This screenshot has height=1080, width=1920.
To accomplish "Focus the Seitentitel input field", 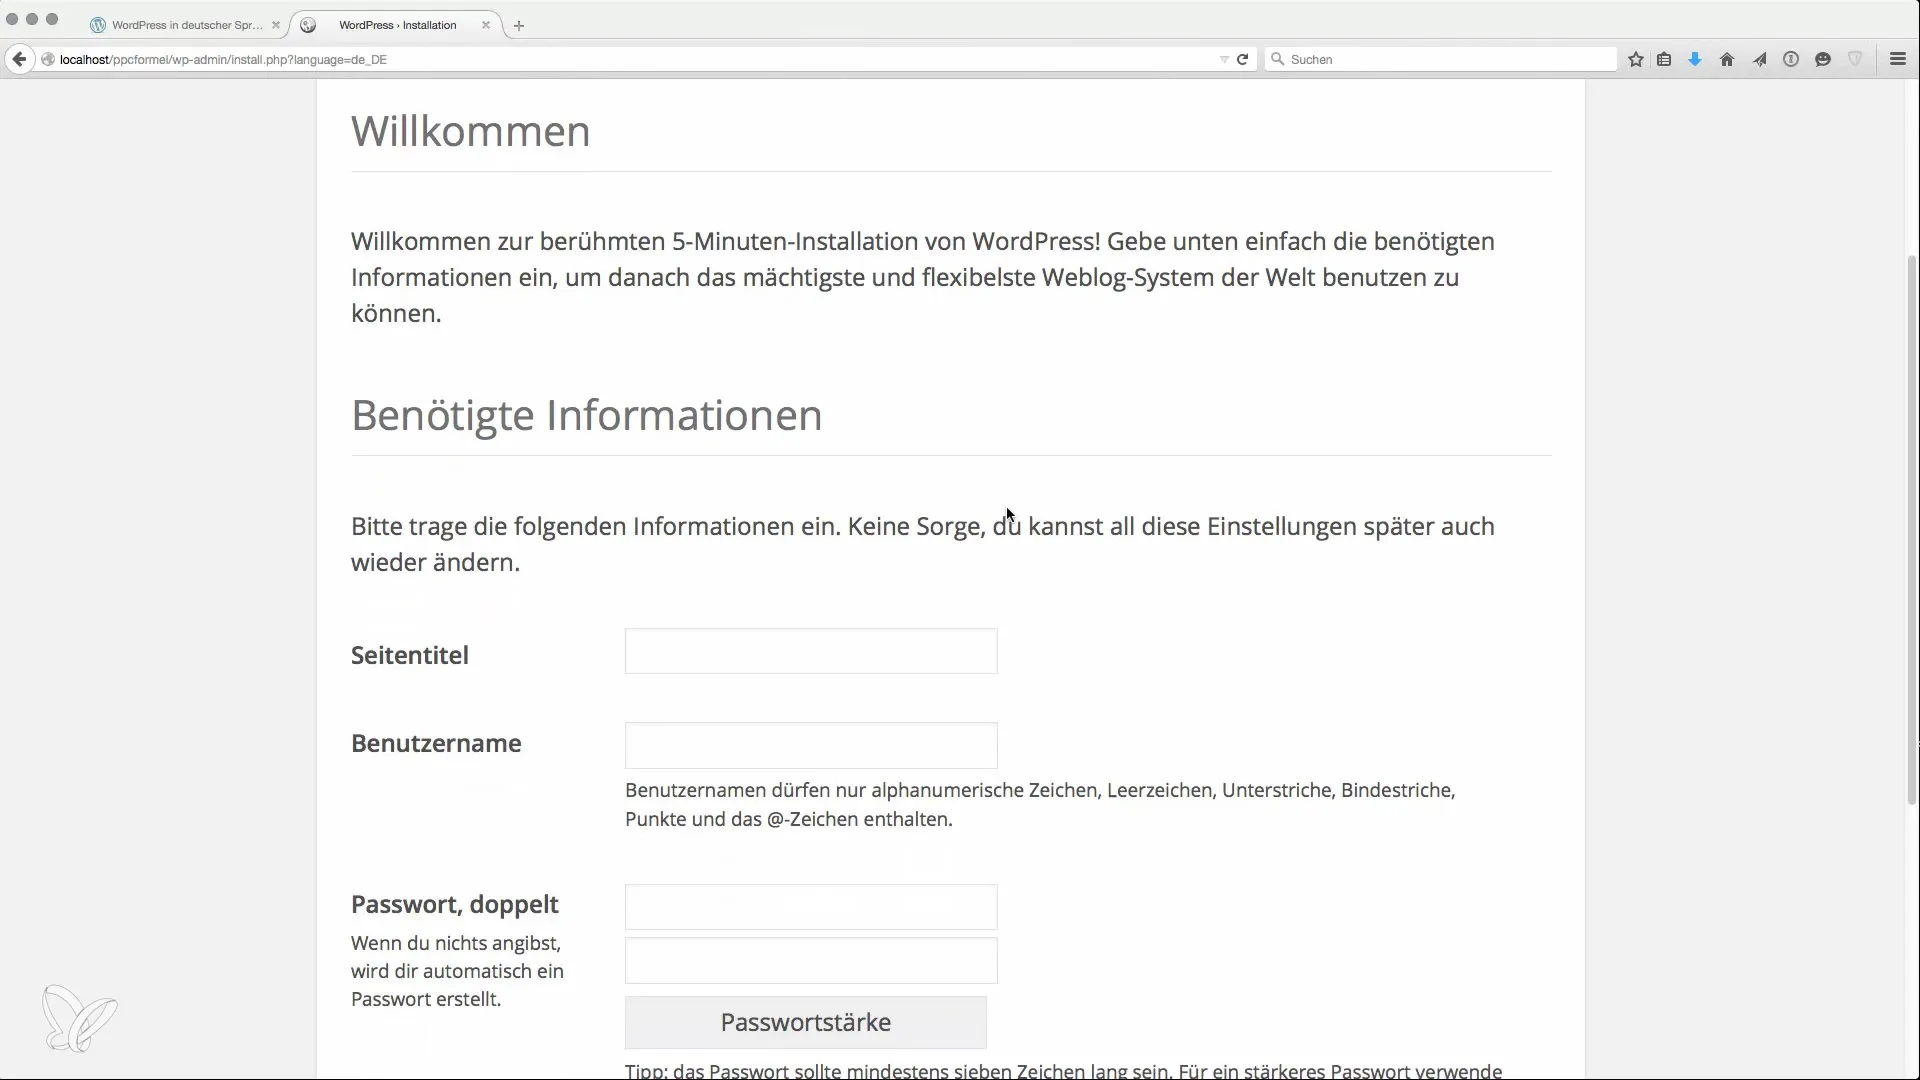I will tap(811, 651).
